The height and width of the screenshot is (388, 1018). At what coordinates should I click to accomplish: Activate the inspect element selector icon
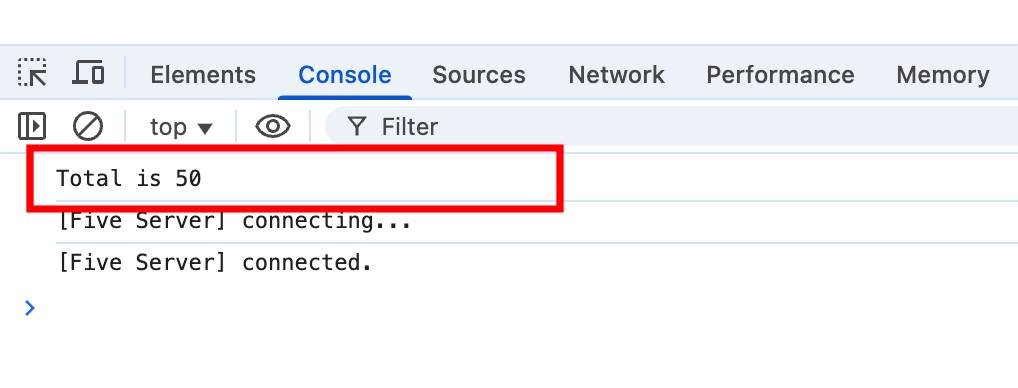tap(32, 73)
